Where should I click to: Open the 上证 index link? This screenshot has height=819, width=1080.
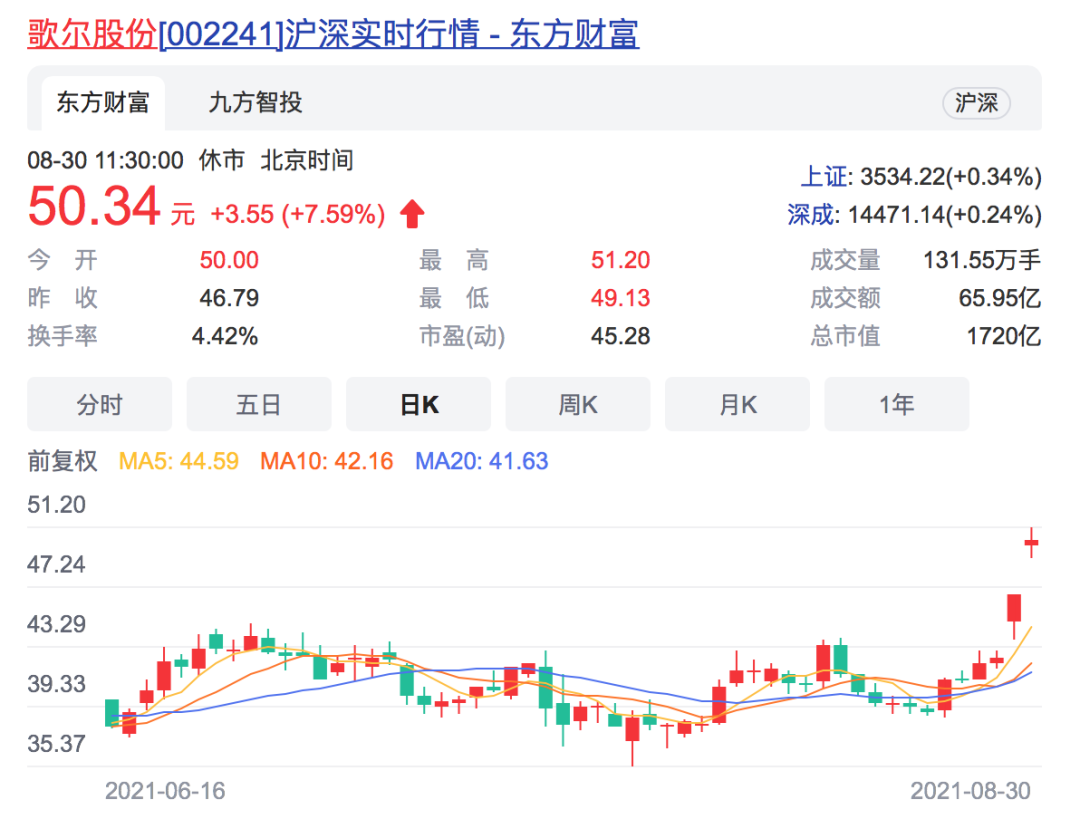pos(823,178)
